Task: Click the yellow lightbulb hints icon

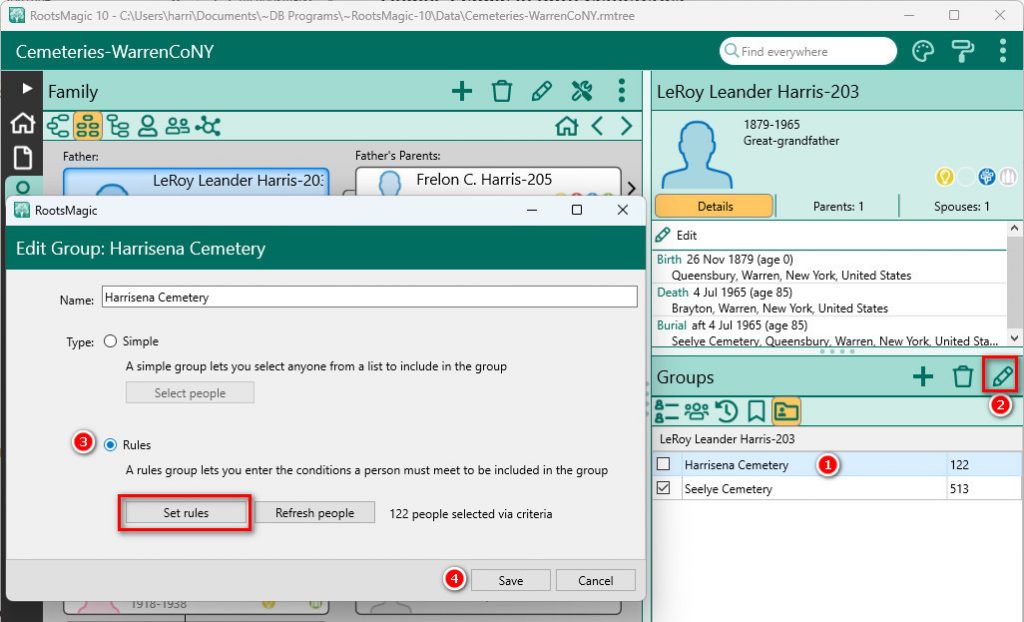Action: pos(944,176)
